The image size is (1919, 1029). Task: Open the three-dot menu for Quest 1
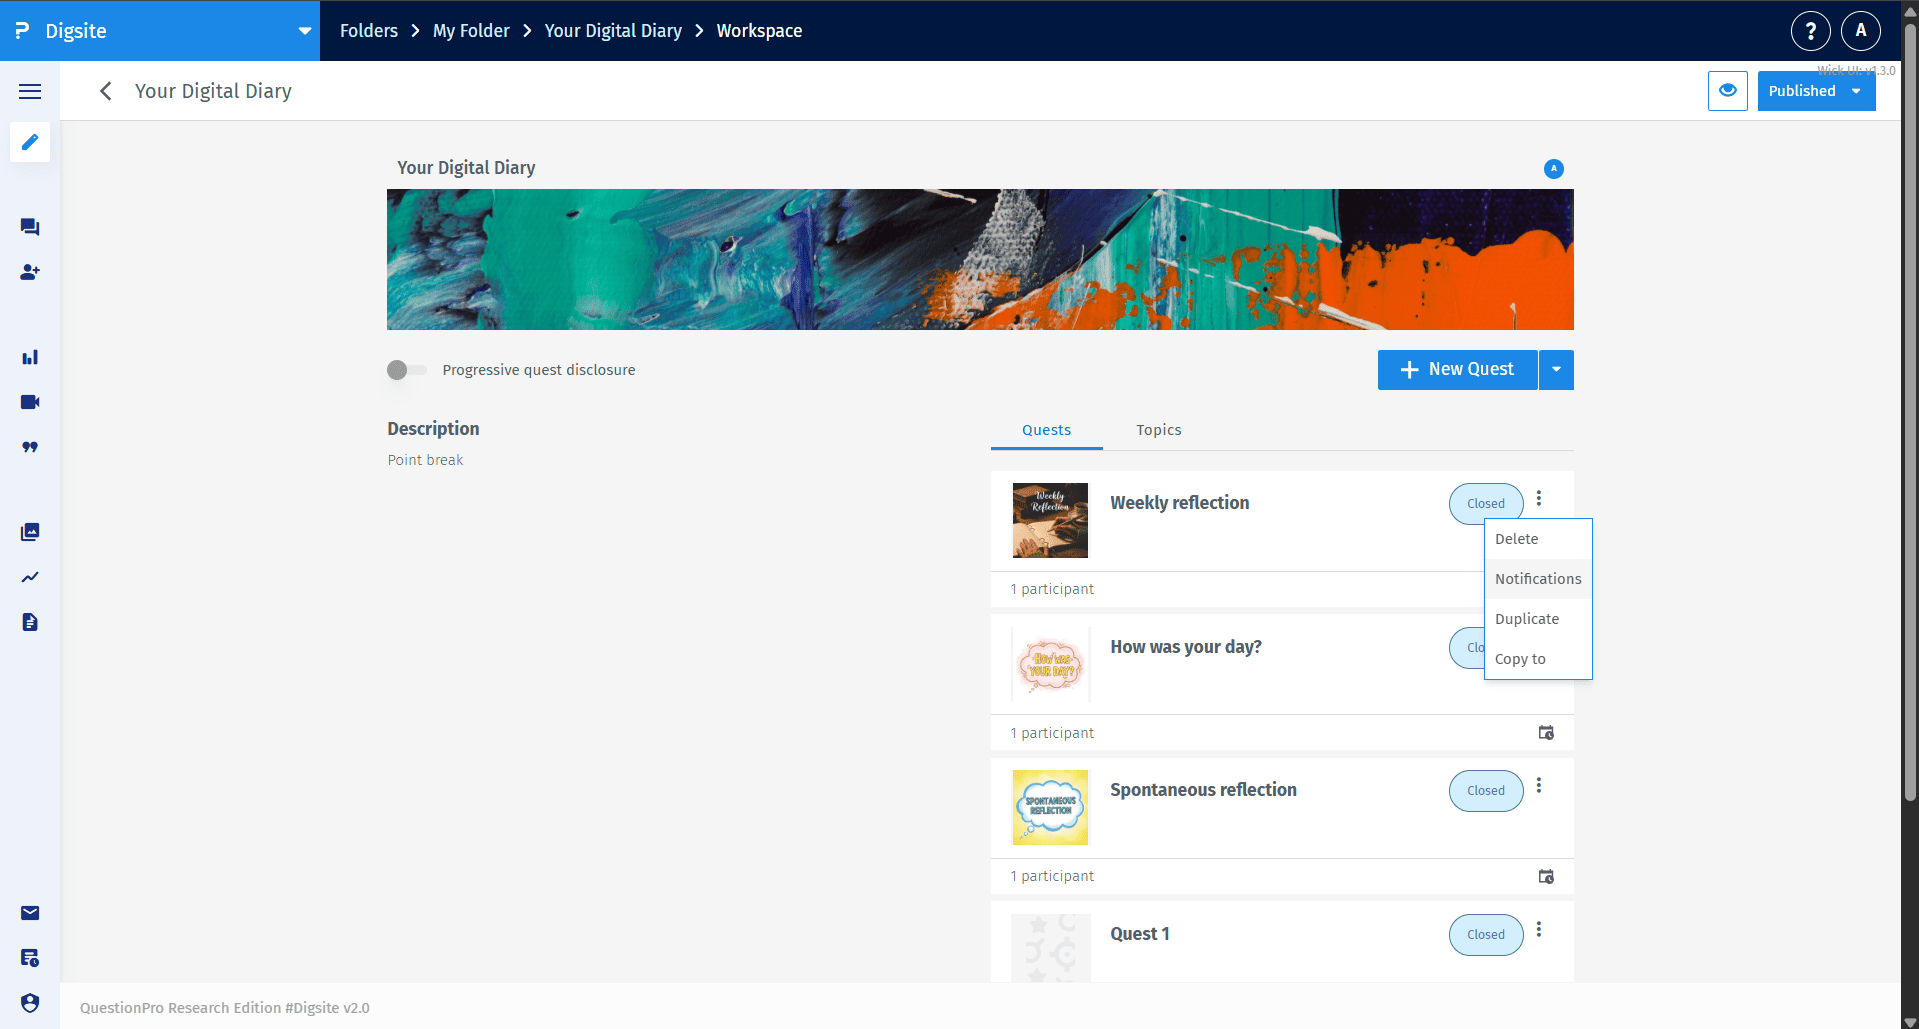[1539, 930]
